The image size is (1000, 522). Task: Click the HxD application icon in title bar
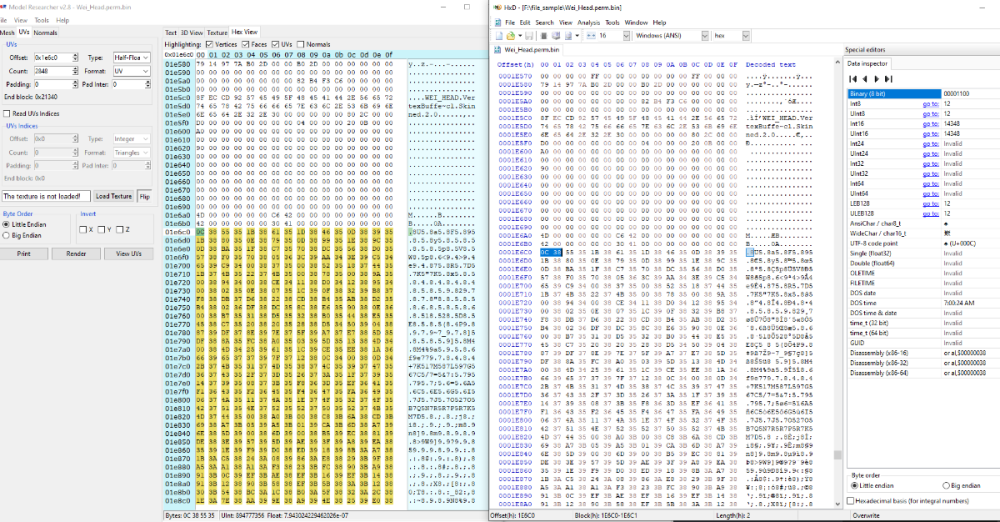click(497, 8)
